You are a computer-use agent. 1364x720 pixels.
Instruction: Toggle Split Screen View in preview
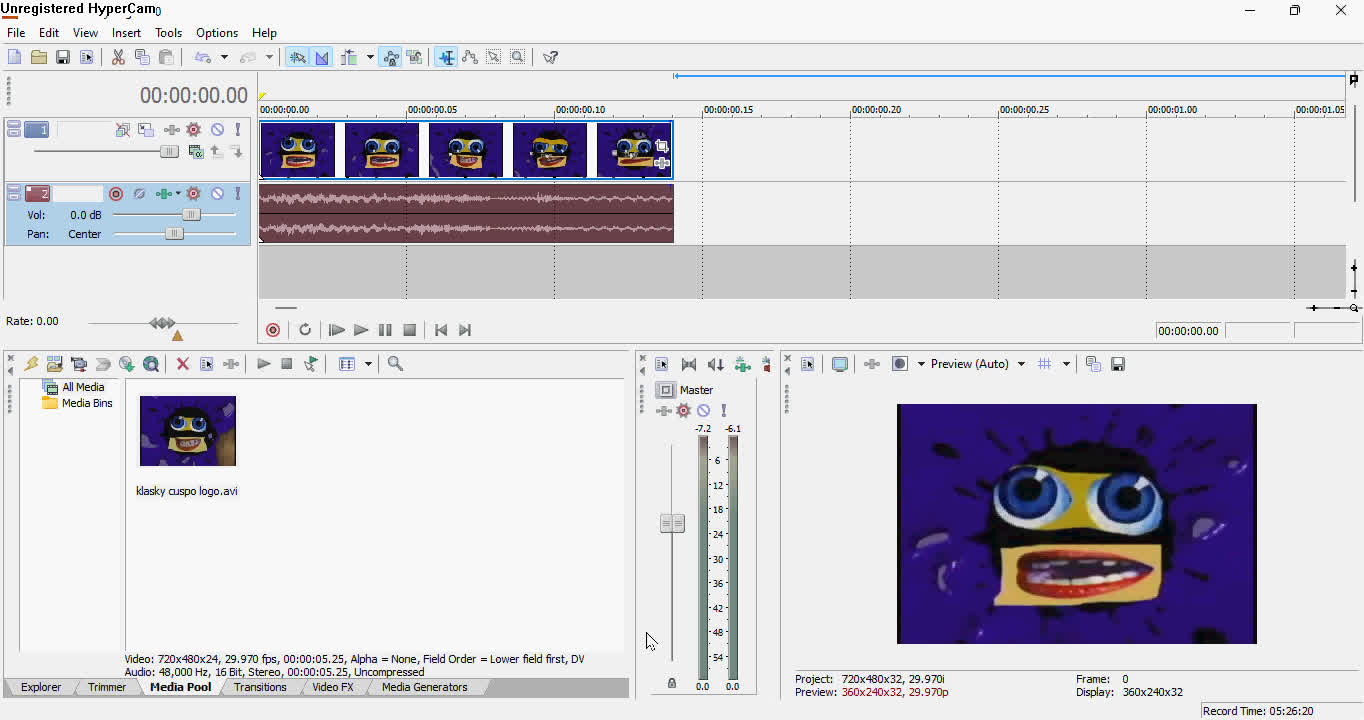pyautogui.click(x=900, y=364)
